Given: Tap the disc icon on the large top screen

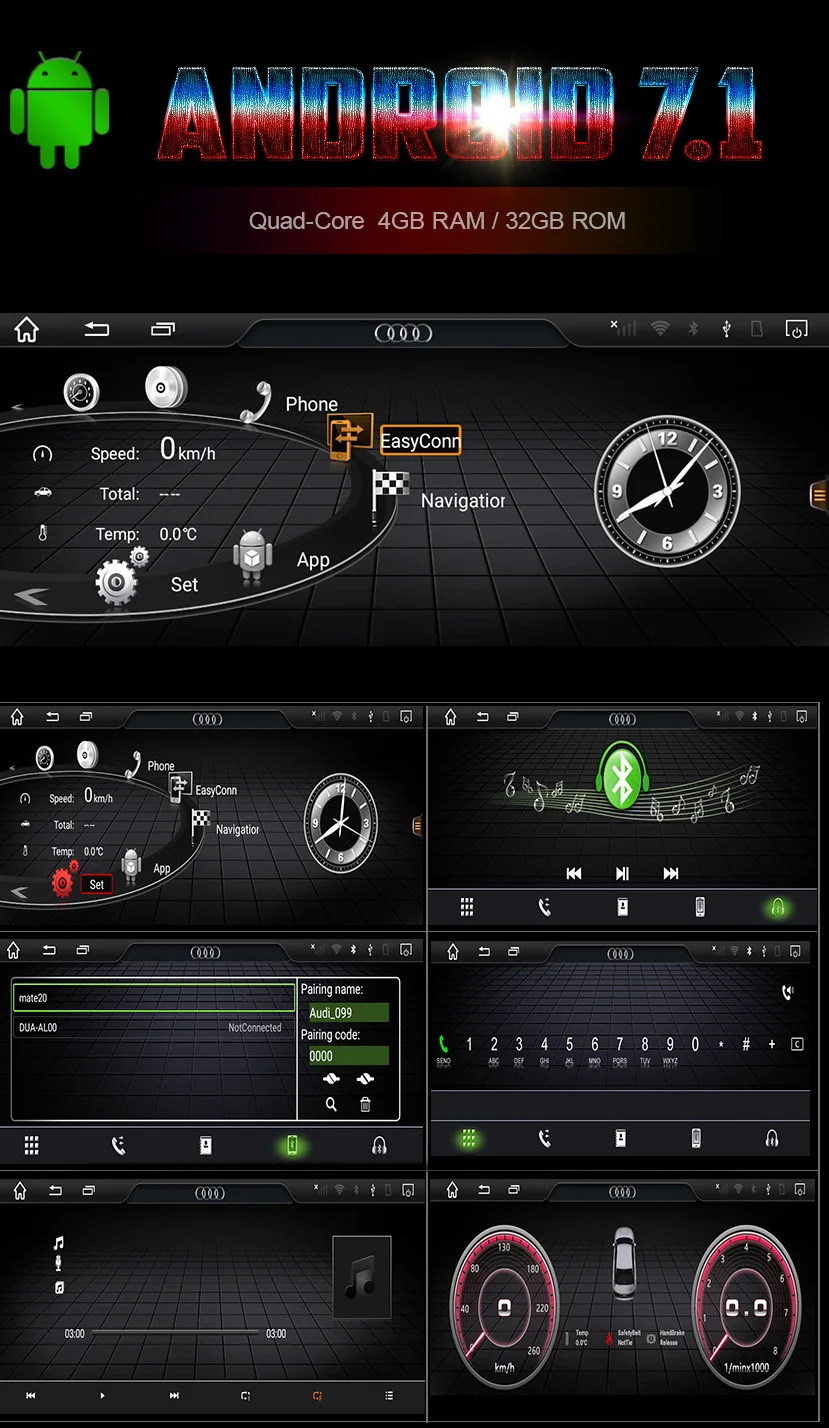Looking at the screenshot, I should click(165, 387).
